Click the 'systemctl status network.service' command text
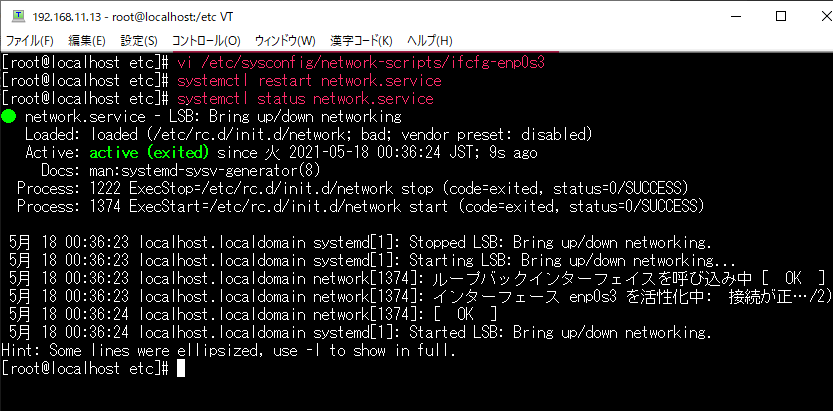833x411 pixels. (x=304, y=98)
